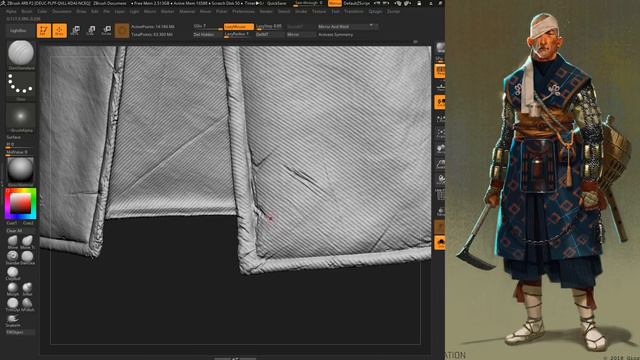Screen dimensions: 640x360
Task: Open the Document menu
Action: tap(62, 11)
